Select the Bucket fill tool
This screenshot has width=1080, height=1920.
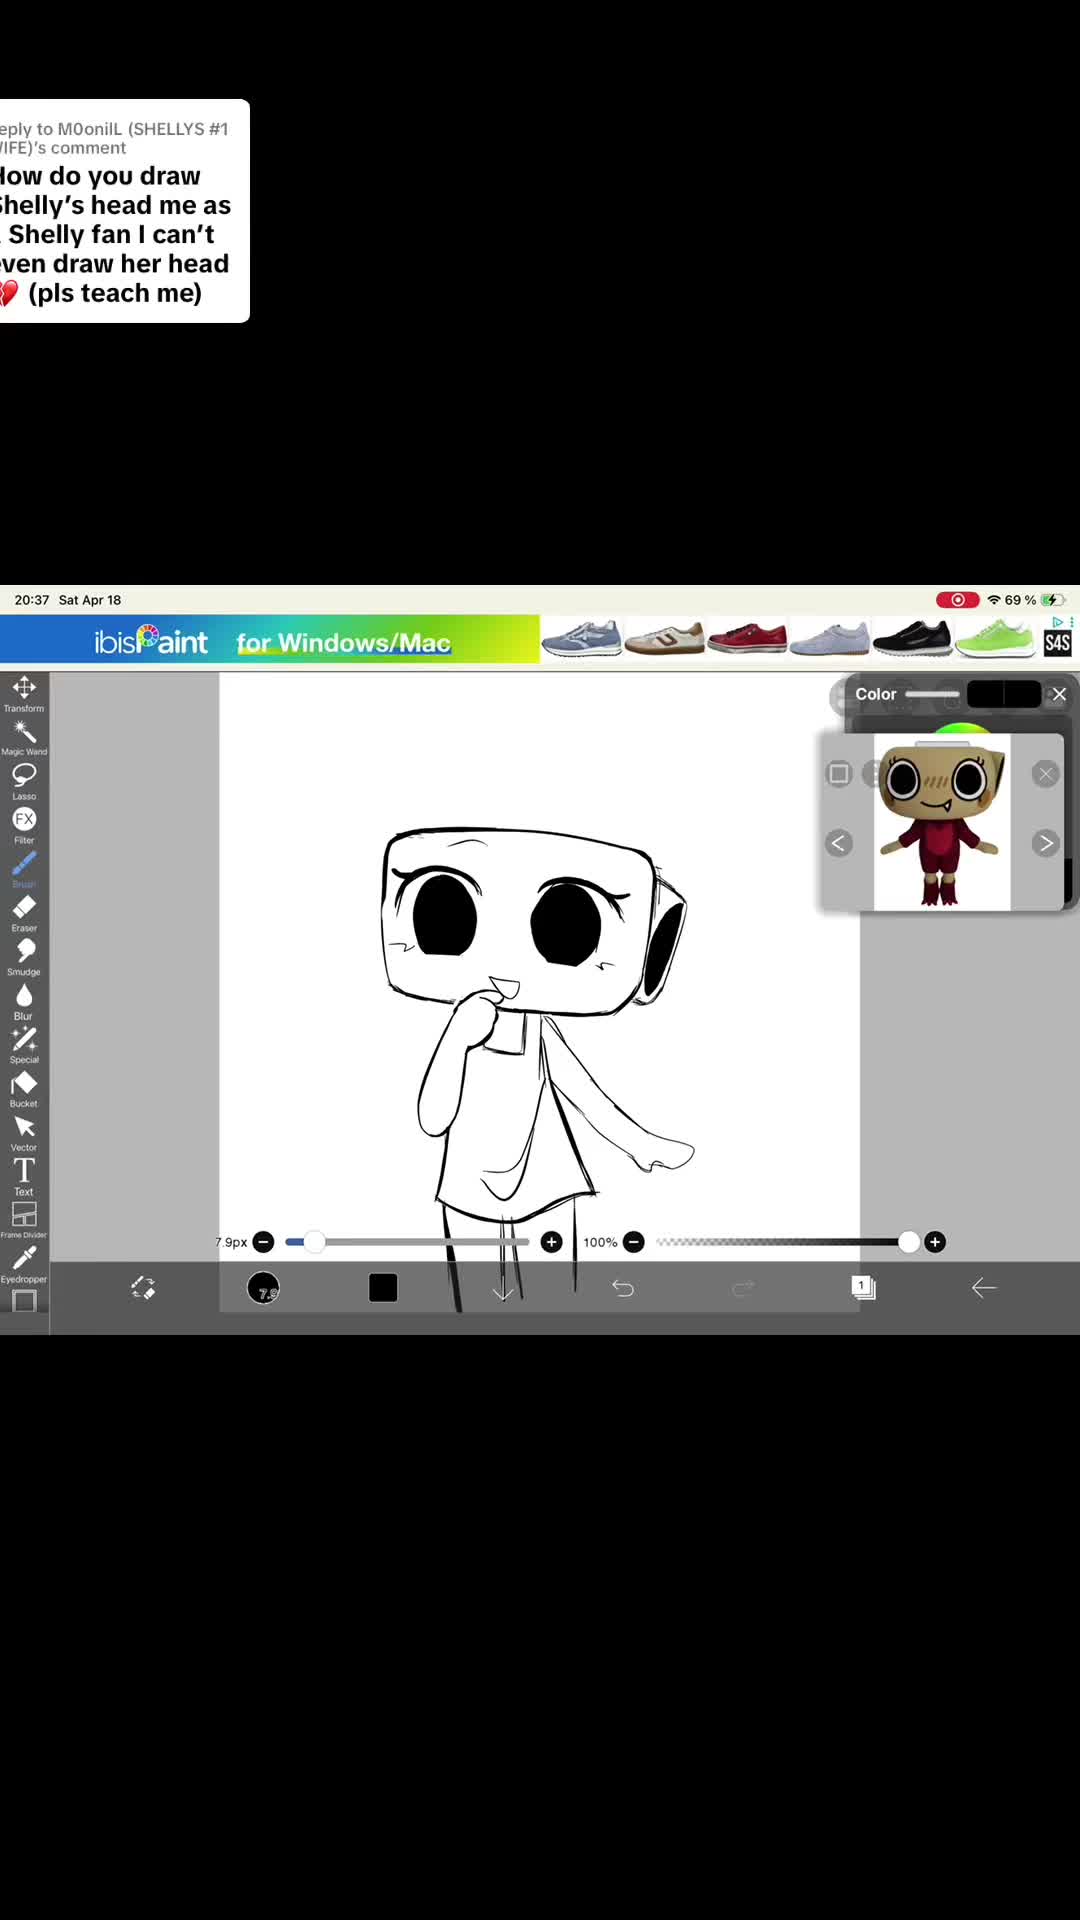tap(24, 1089)
